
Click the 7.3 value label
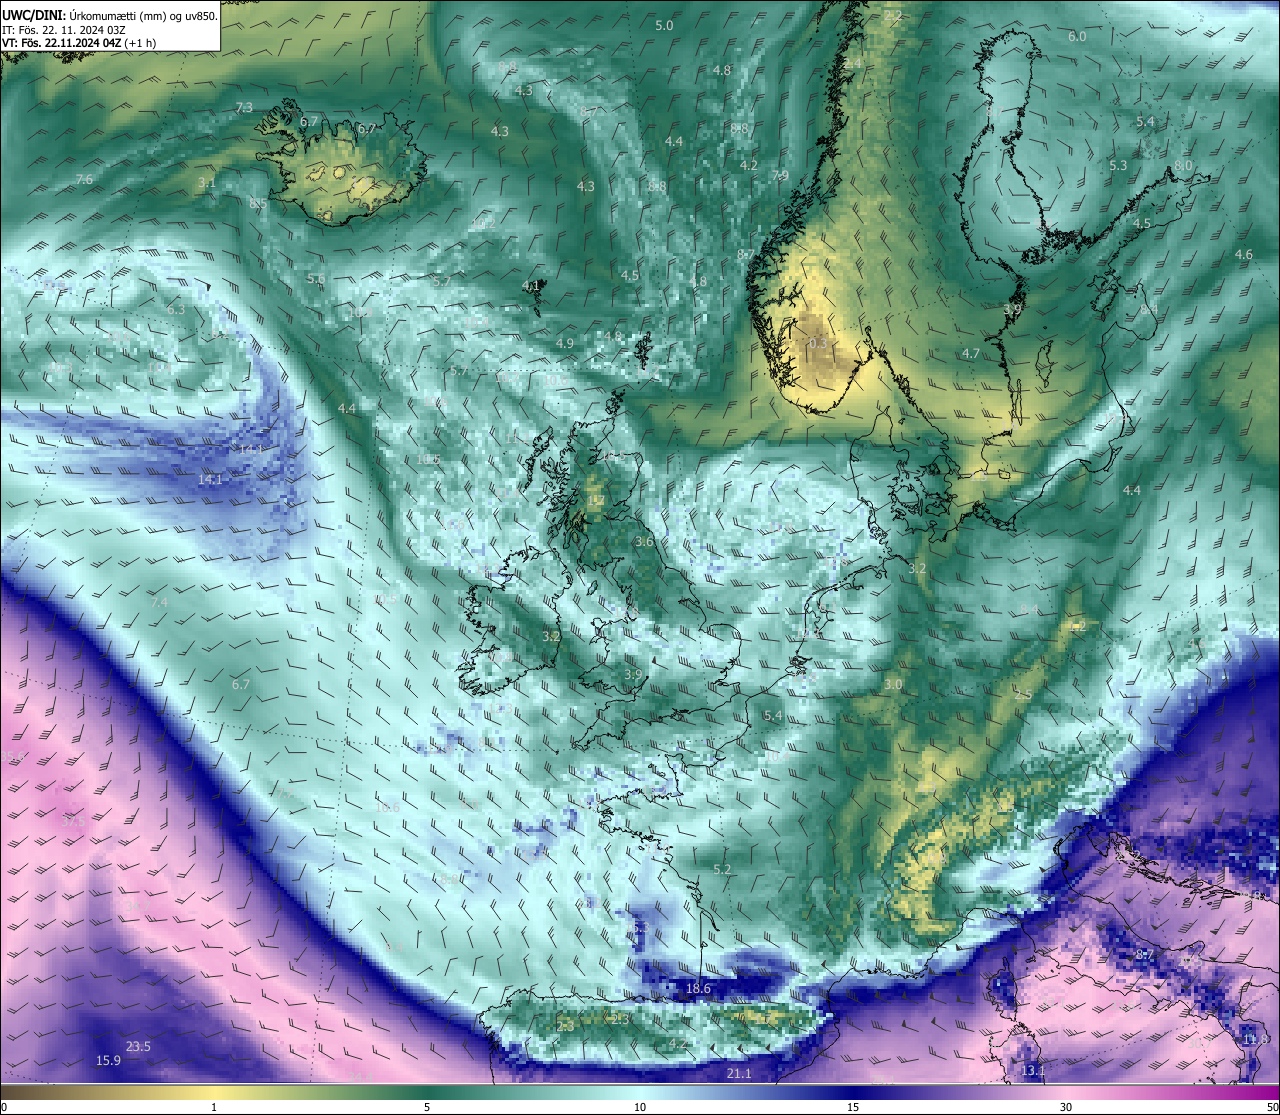(244, 107)
